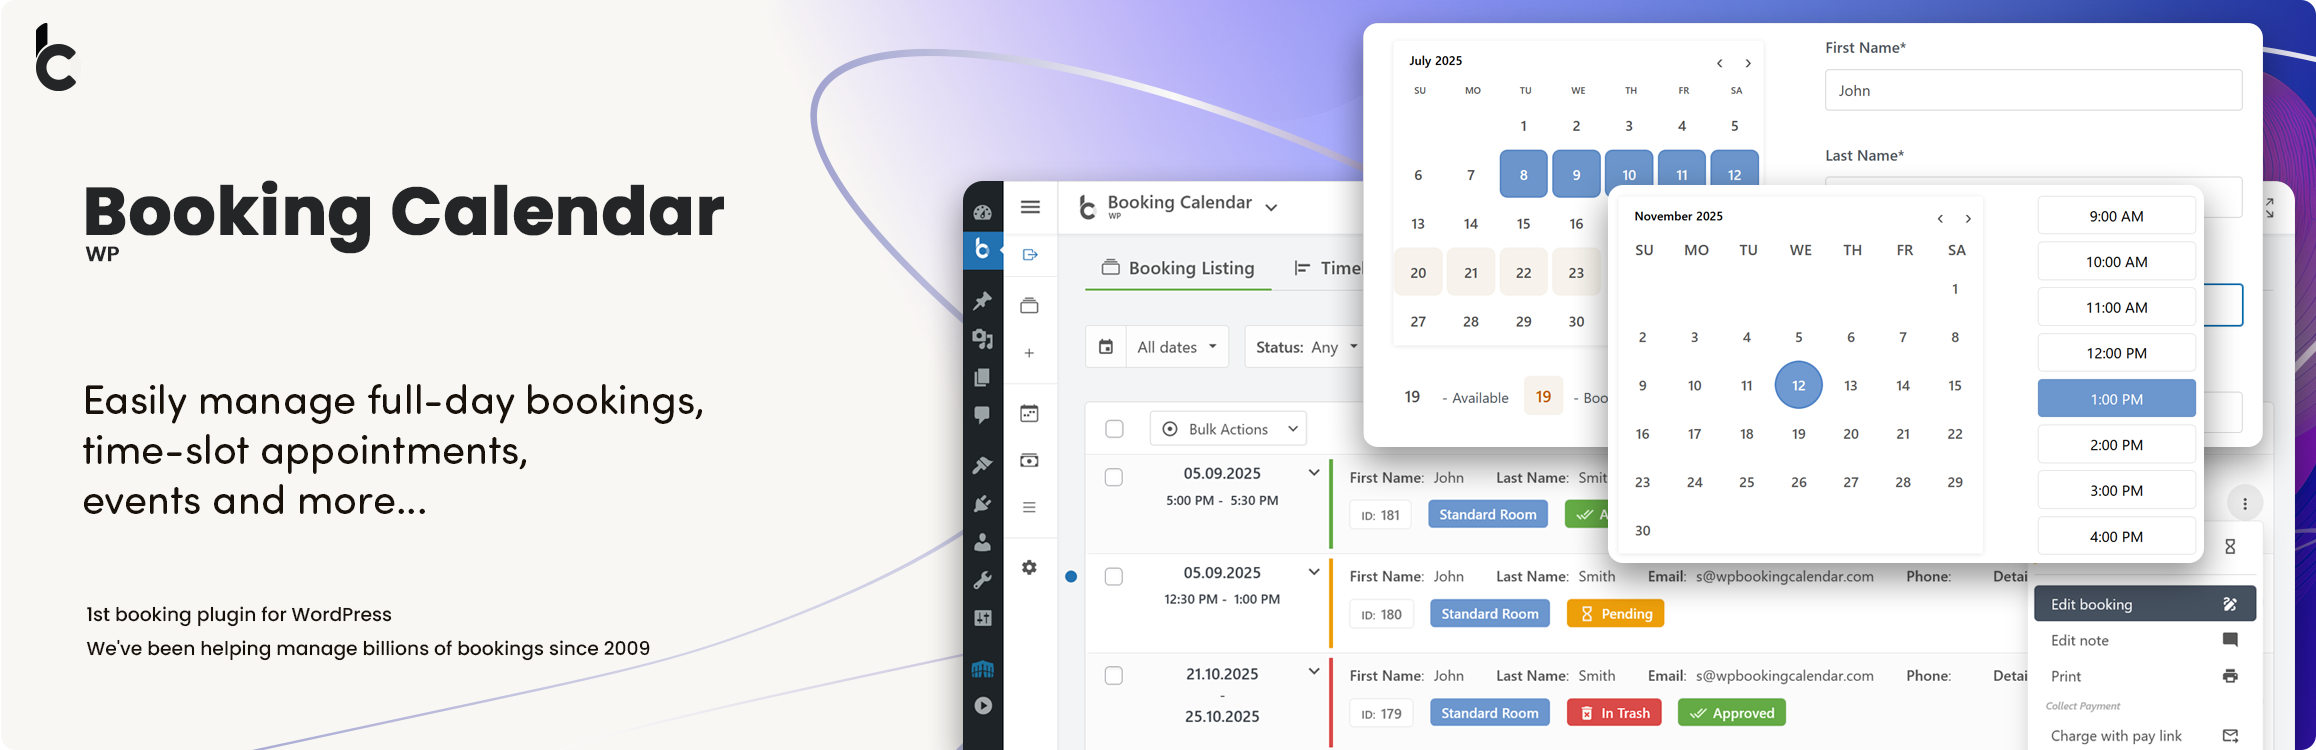Expand the Booking Calendar header dropdown chevron
This screenshot has height=750, width=2316.
(1271, 208)
